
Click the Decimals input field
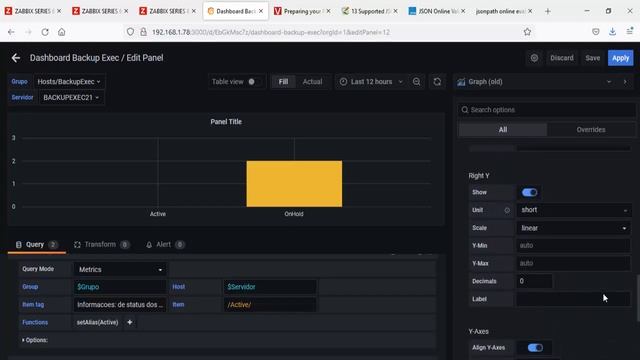tap(534, 281)
